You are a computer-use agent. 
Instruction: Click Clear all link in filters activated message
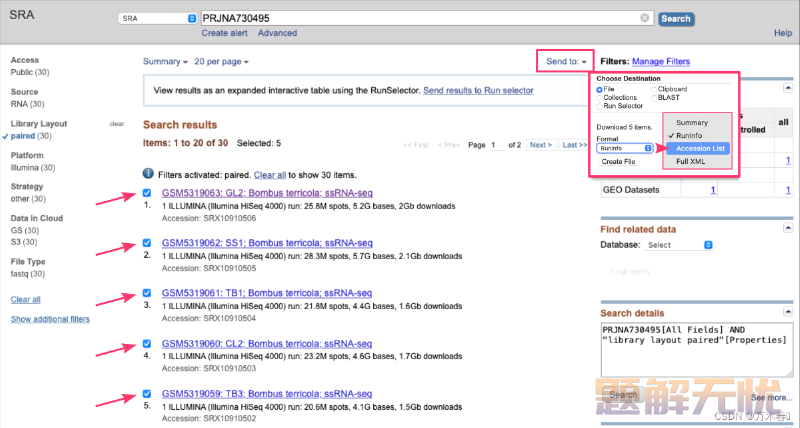click(270, 175)
